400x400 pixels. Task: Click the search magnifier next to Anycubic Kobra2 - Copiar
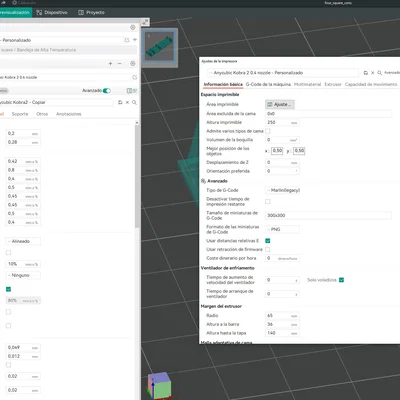pyautogui.click(x=134, y=102)
